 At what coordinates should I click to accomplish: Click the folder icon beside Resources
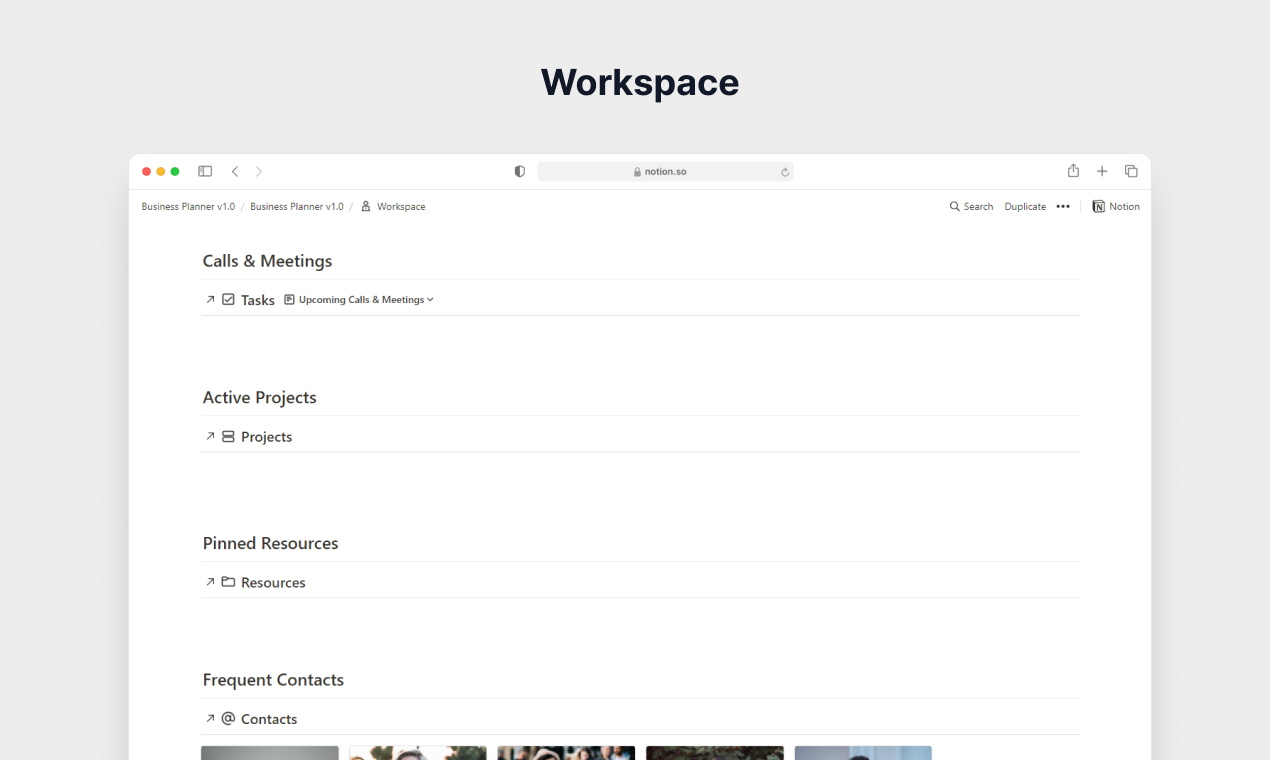coord(228,582)
